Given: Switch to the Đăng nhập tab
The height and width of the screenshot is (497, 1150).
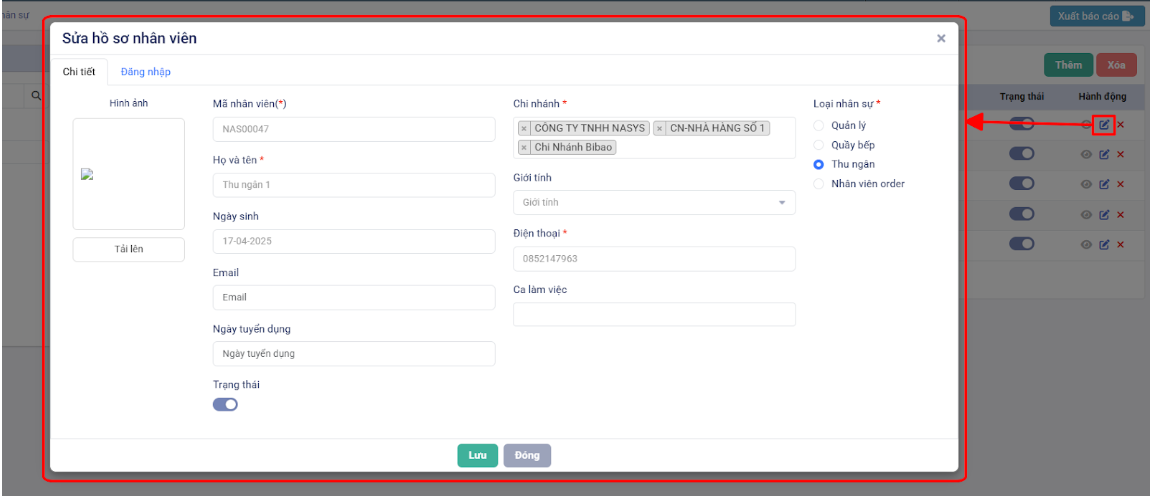Looking at the screenshot, I should 146,72.
